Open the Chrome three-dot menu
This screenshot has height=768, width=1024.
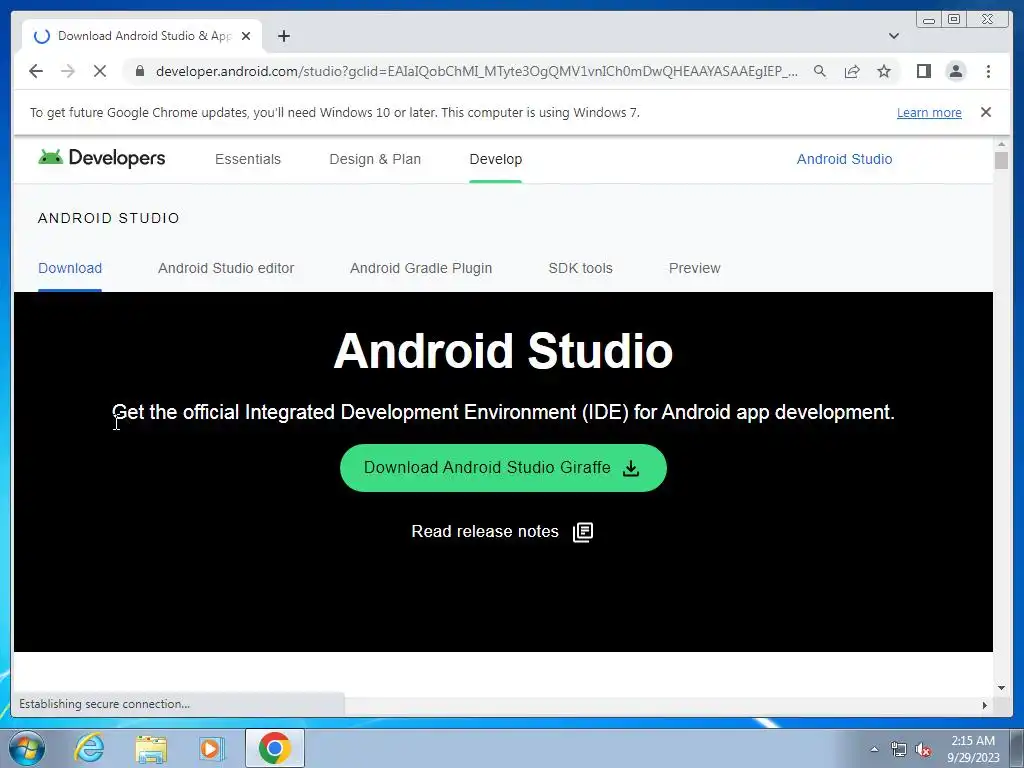click(988, 71)
